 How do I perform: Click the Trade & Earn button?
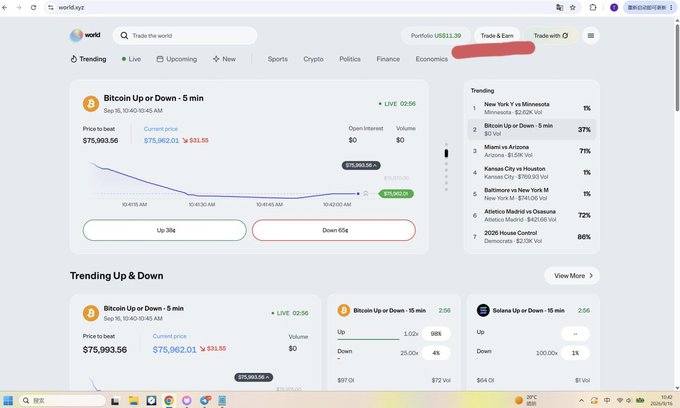pyautogui.click(x=497, y=36)
